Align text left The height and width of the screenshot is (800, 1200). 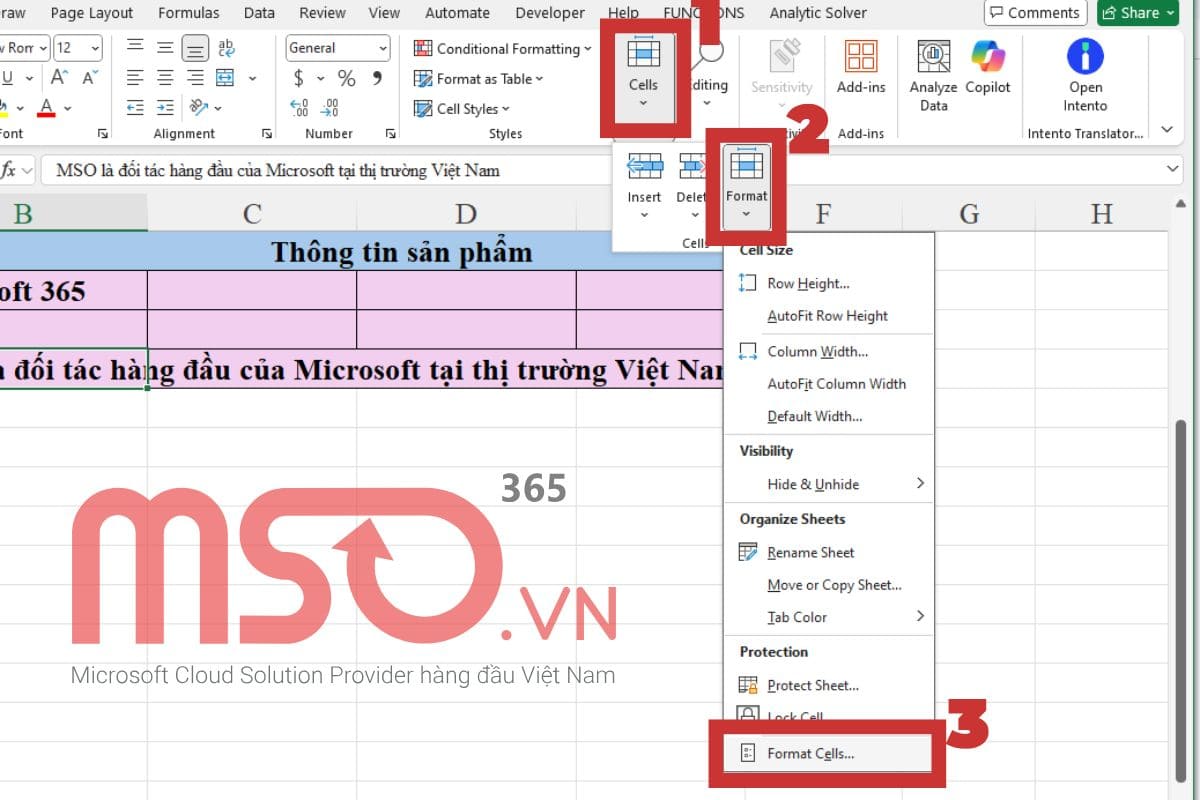point(135,78)
